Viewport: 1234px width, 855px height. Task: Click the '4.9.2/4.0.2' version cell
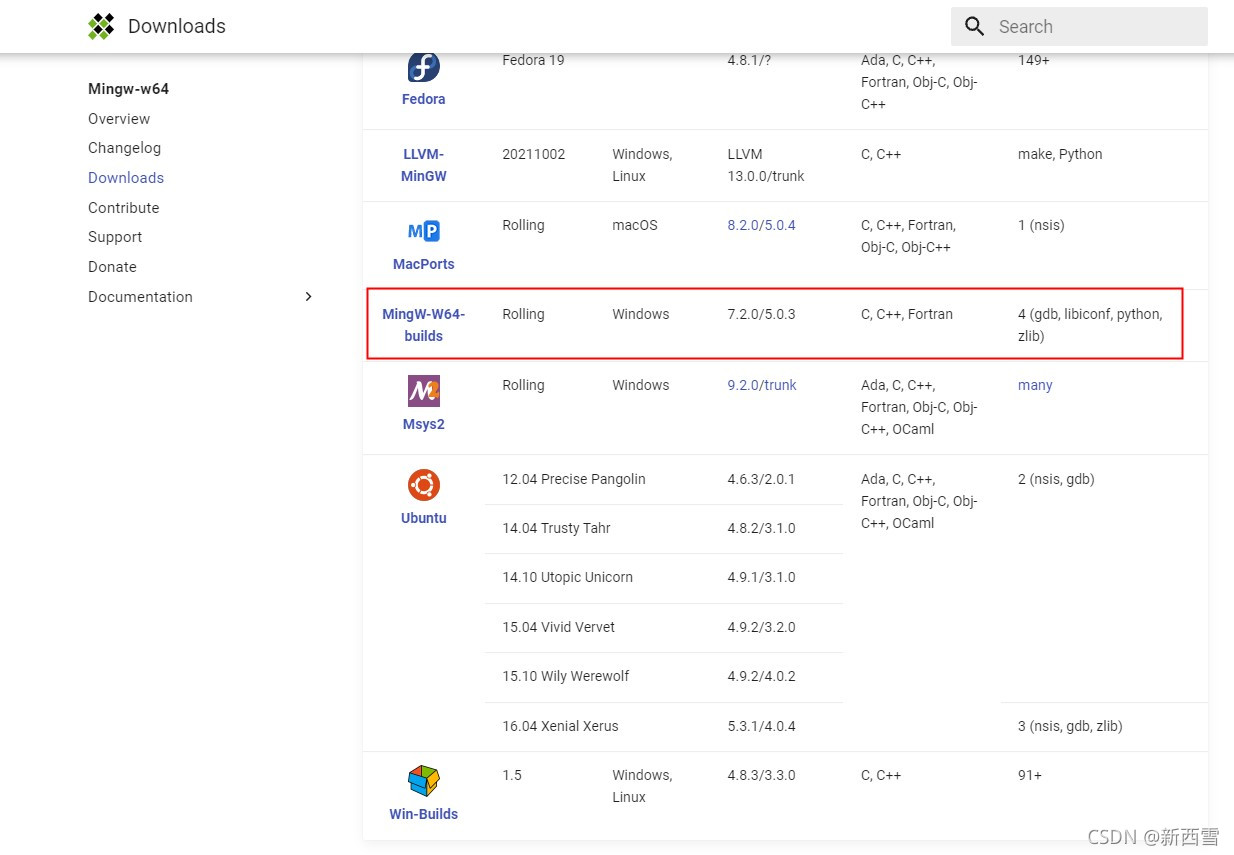[x=762, y=676]
